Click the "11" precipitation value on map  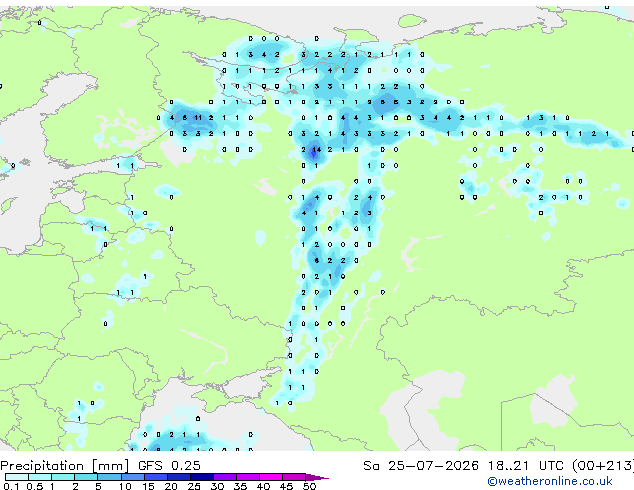pos(198,118)
